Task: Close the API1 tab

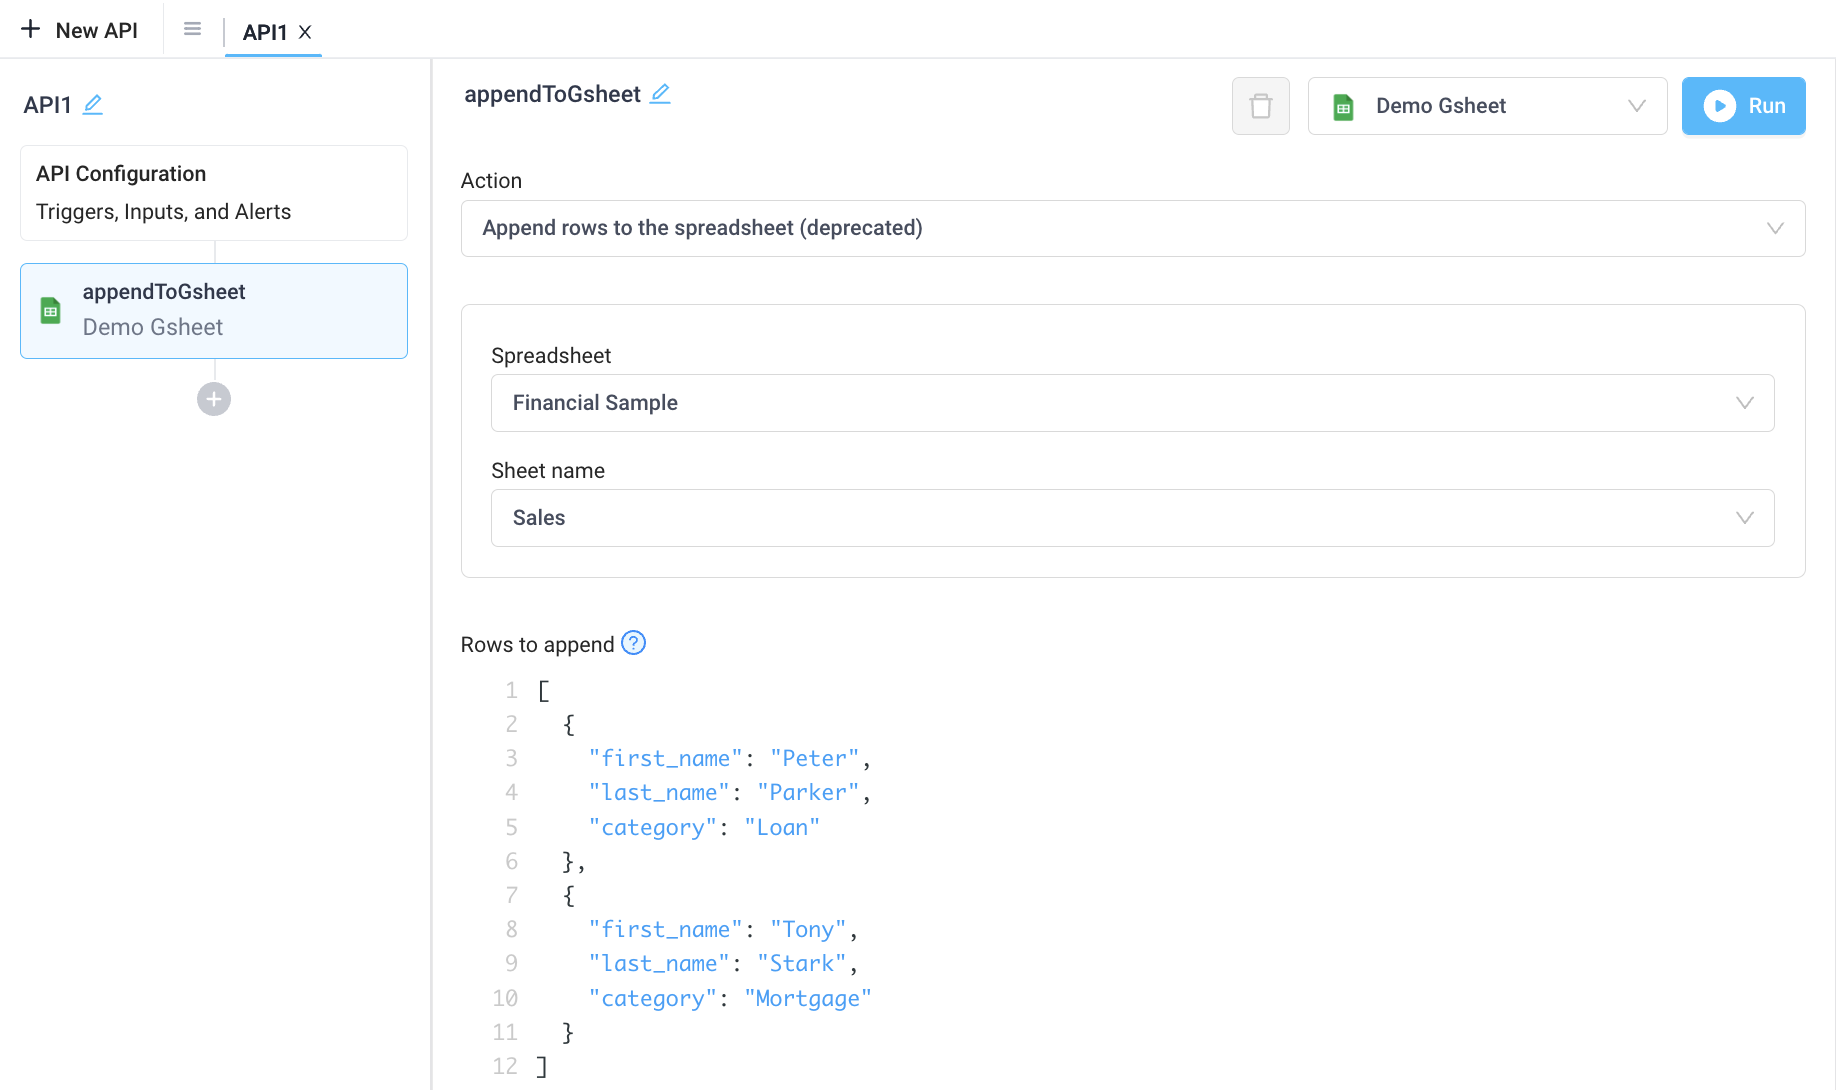Action: coord(306,32)
